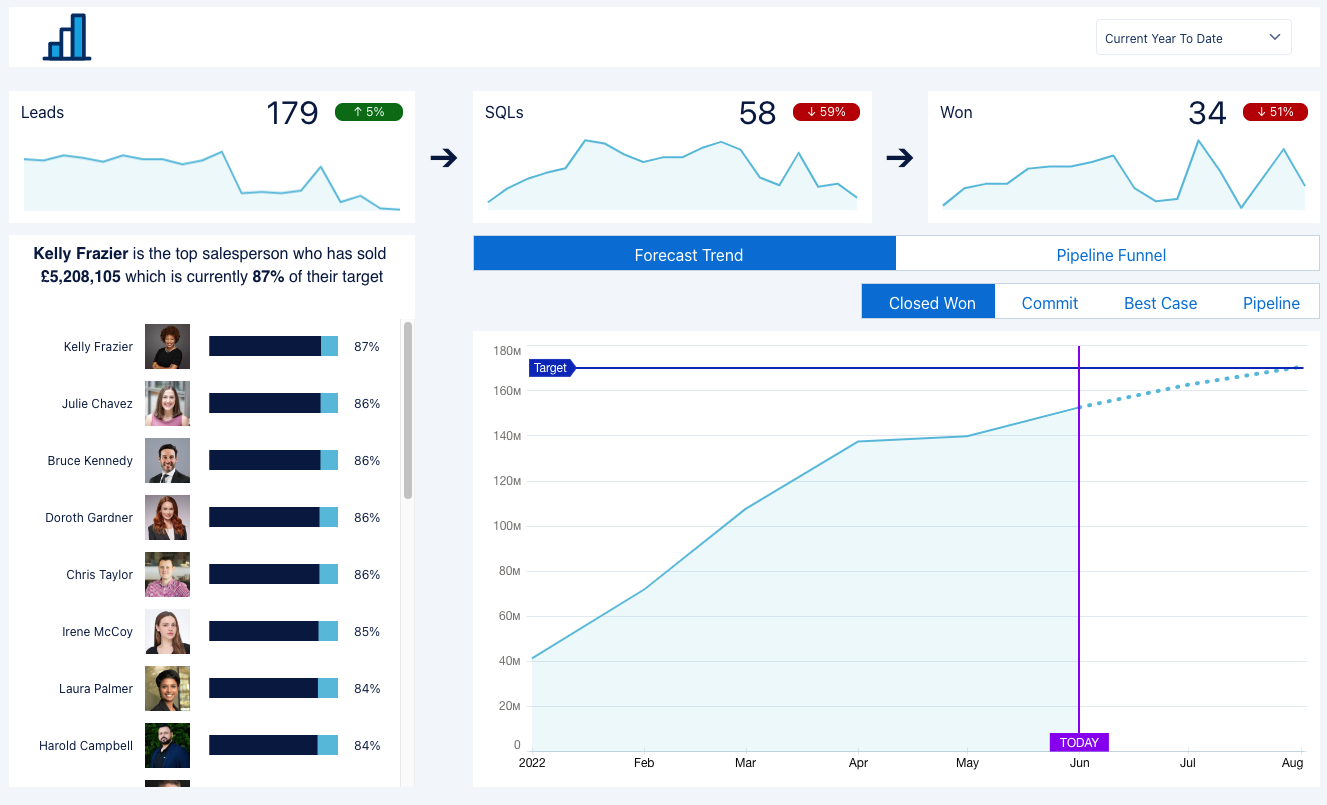
Task: Select the Pipeline forecast option
Action: click(x=1271, y=303)
